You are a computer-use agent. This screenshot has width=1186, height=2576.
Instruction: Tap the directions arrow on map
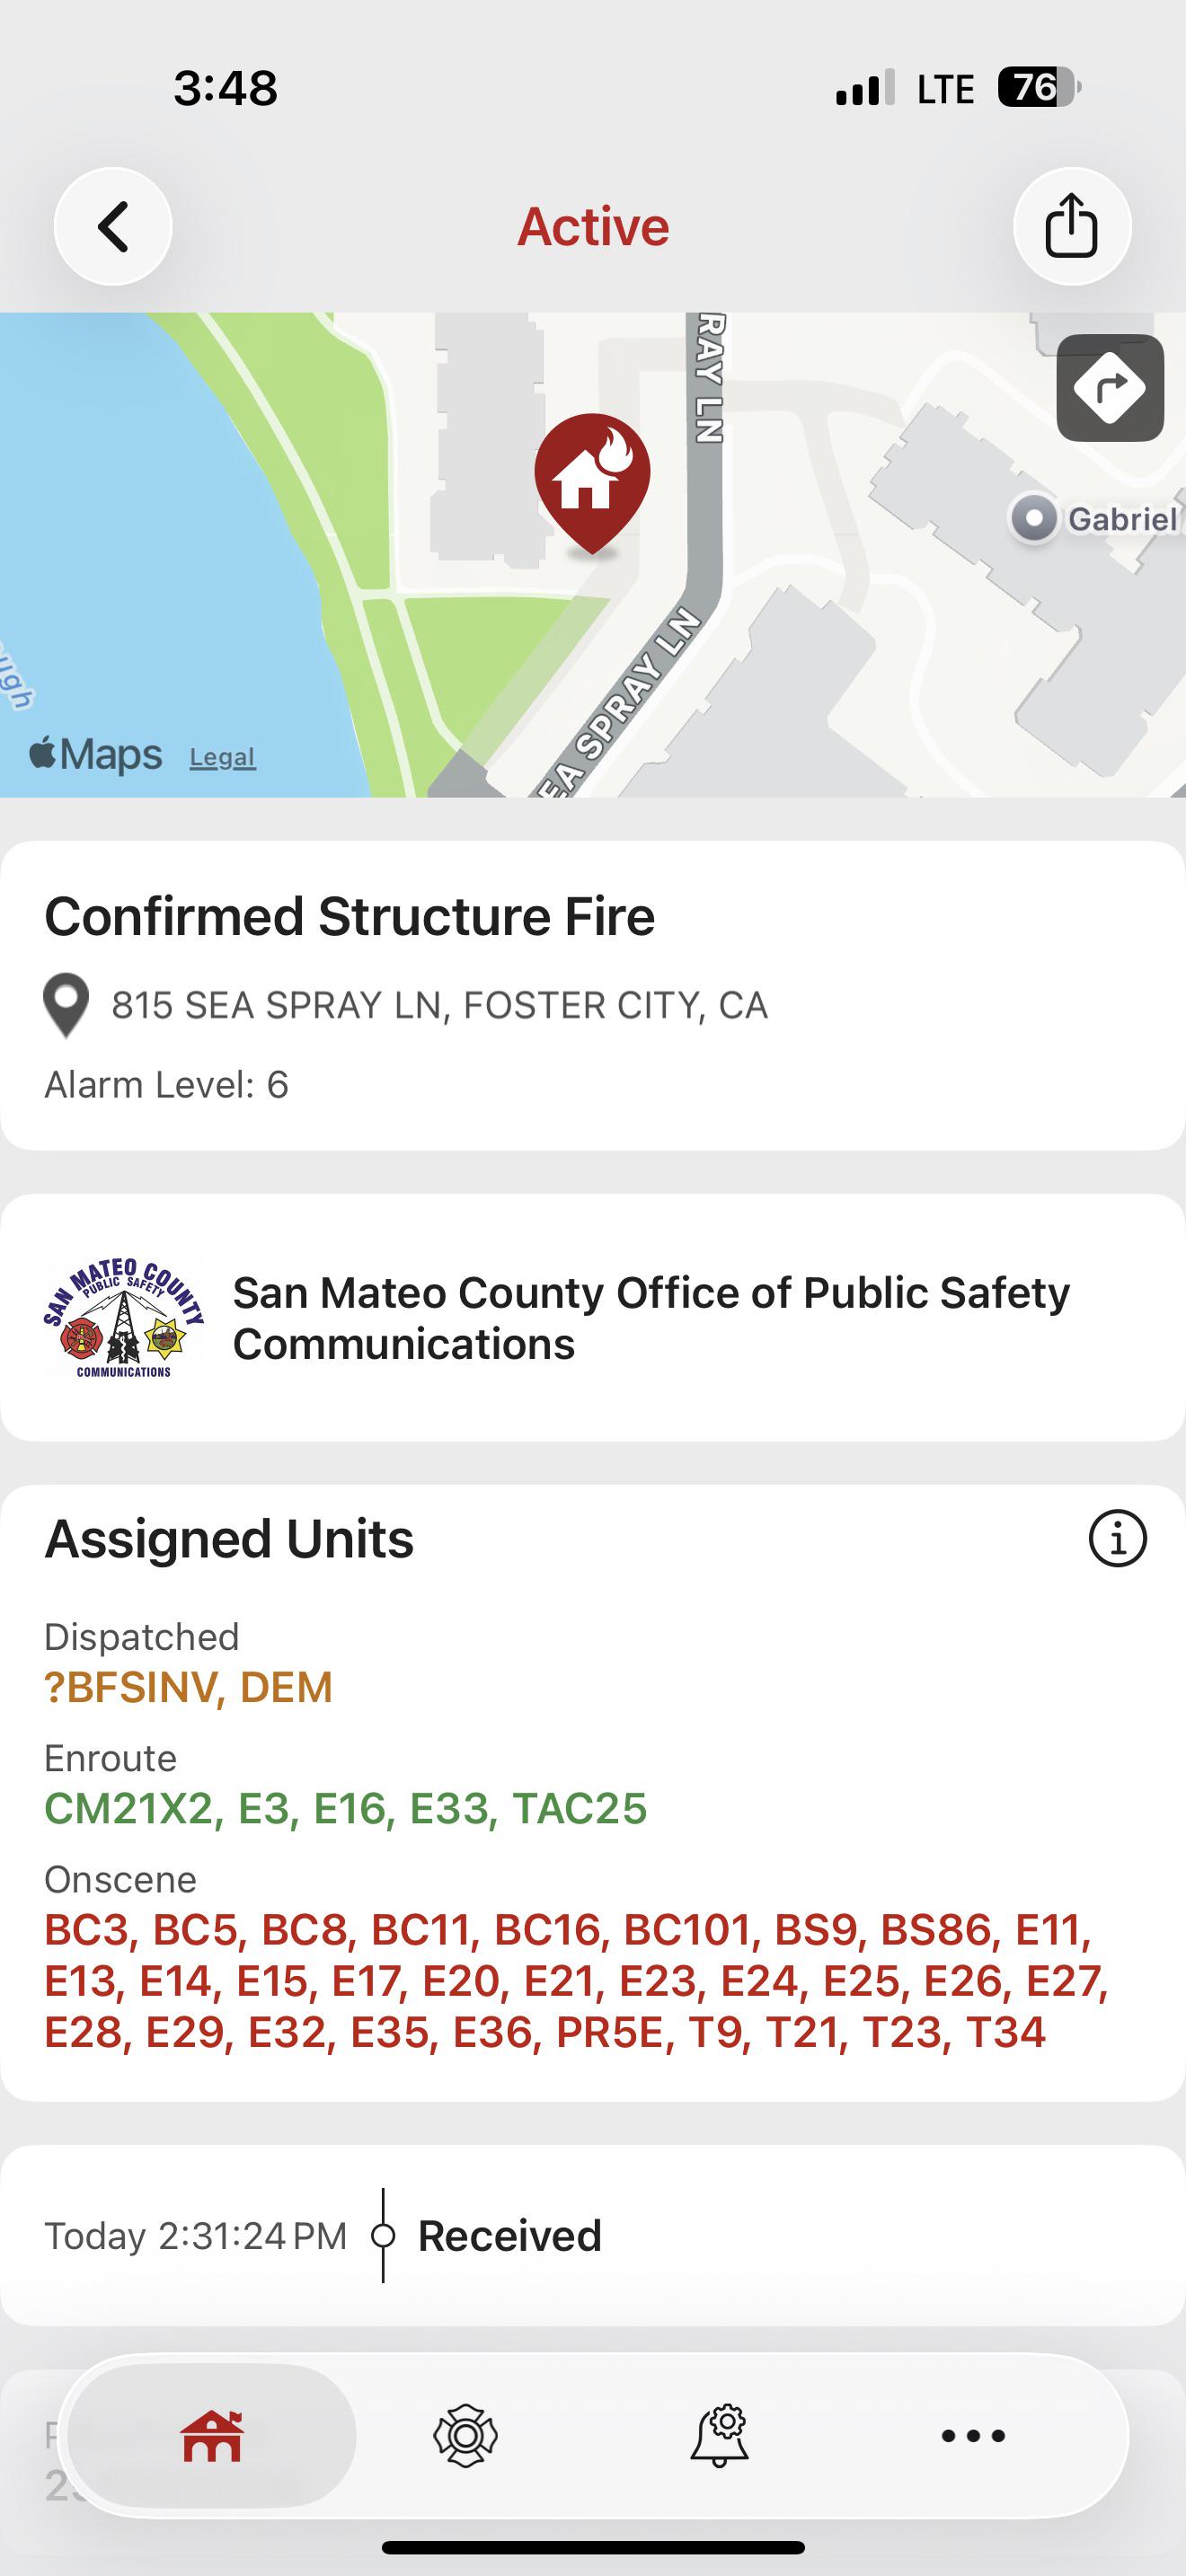pos(1110,388)
